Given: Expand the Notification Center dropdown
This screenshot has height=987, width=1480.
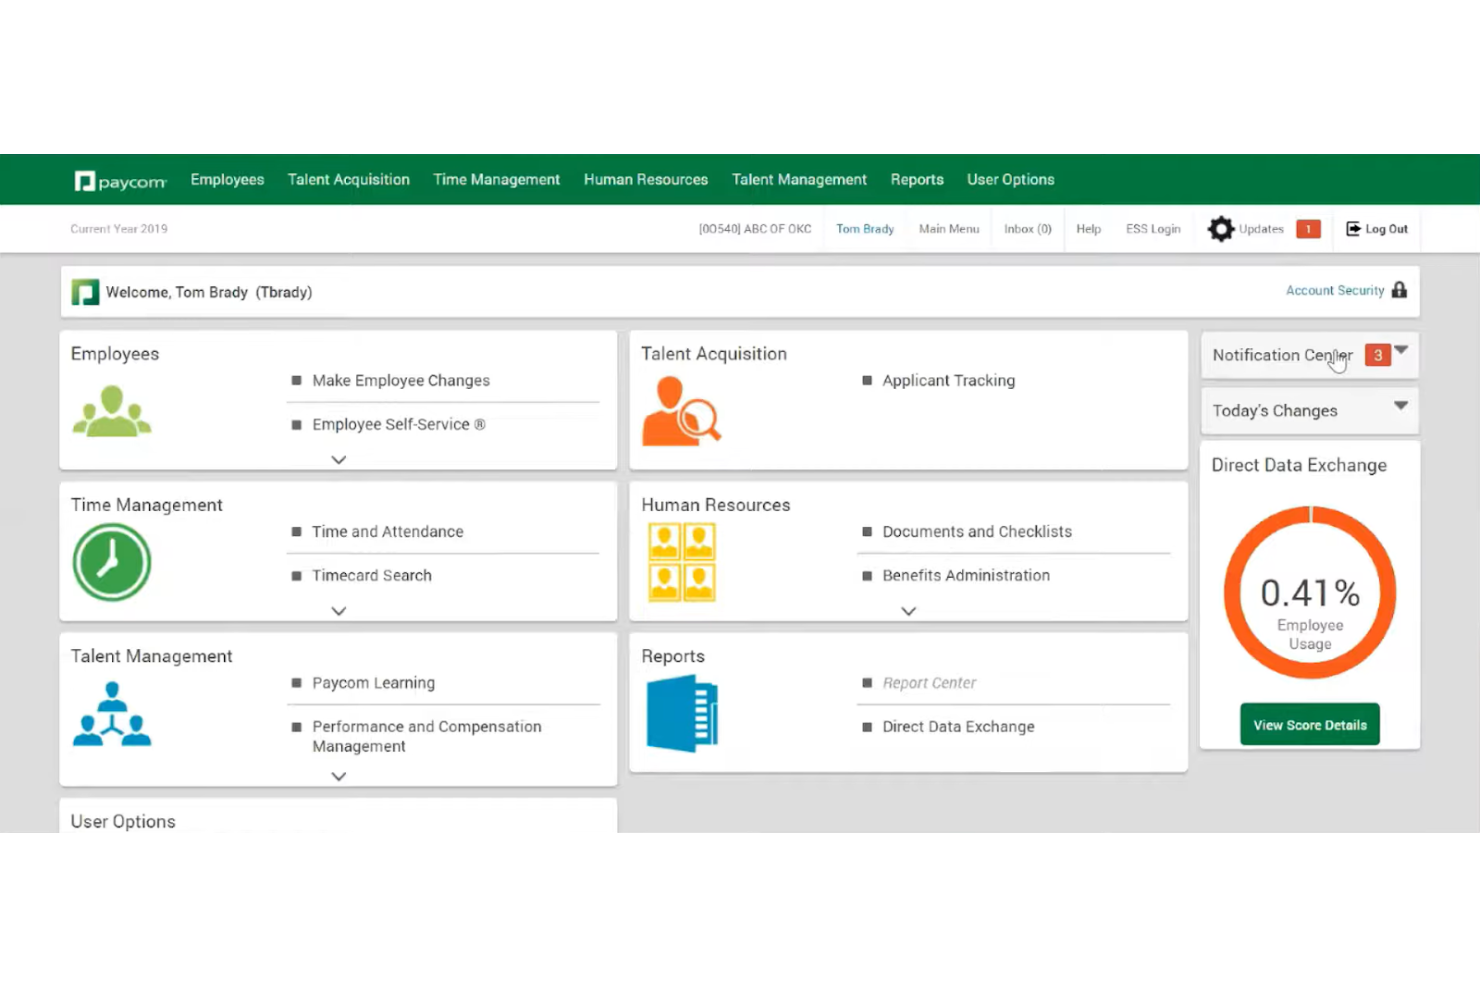Looking at the screenshot, I should [1402, 351].
